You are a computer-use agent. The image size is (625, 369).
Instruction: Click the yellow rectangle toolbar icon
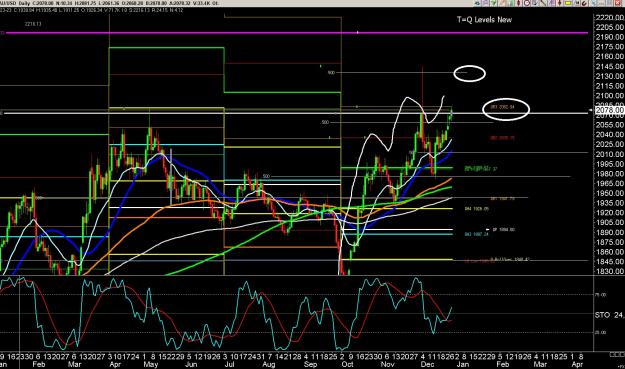point(568,3)
